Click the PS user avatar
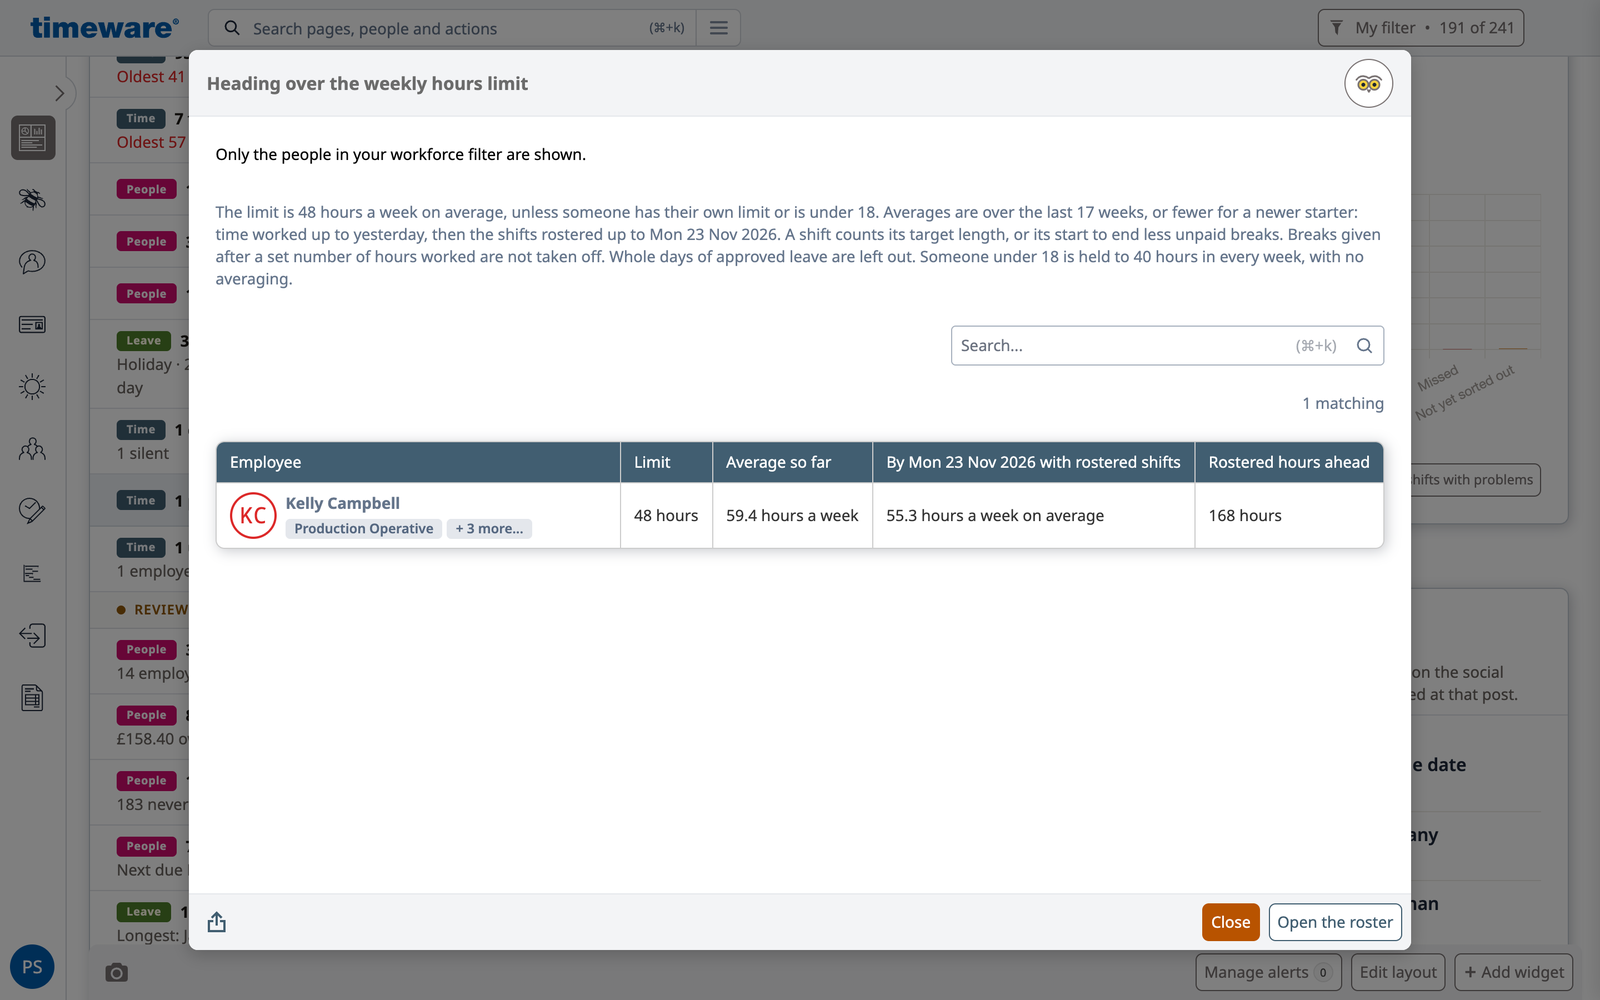Viewport: 1600px width, 1000px height. (x=32, y=967)
